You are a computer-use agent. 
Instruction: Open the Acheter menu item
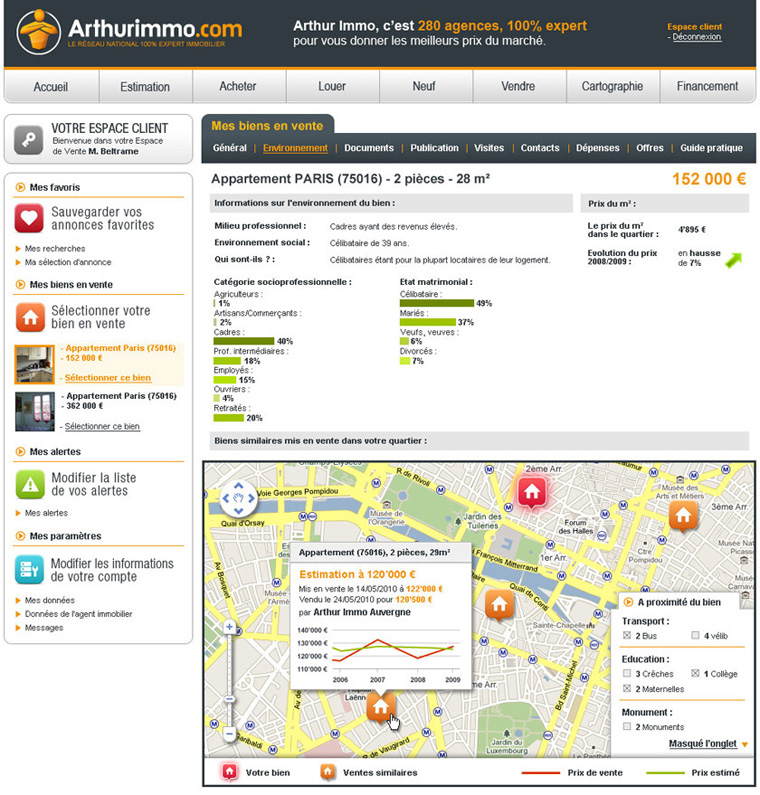coord(238,87)
